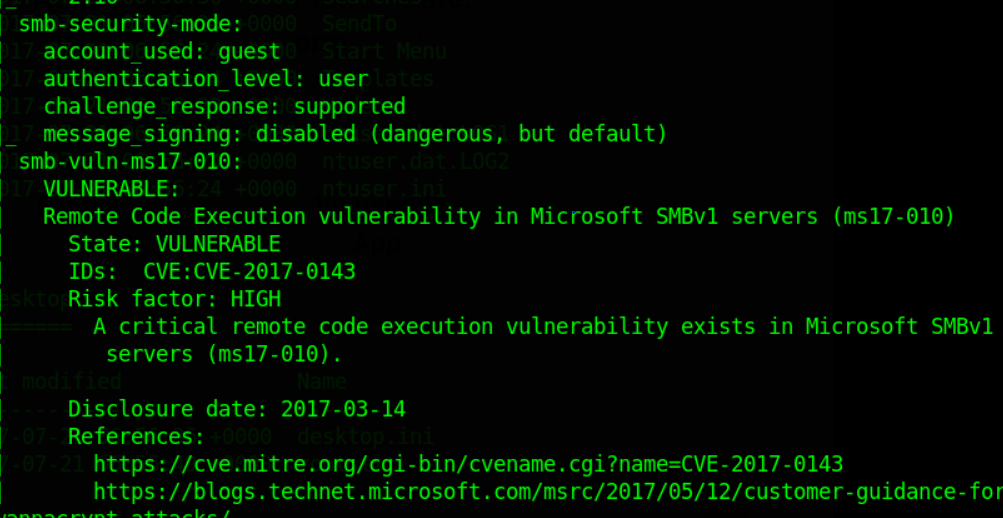This screenshot has height=518, width=1003.
Task: Click the IDs: CVE:CVE-2017-0143 text
Action: click(212, 272)
